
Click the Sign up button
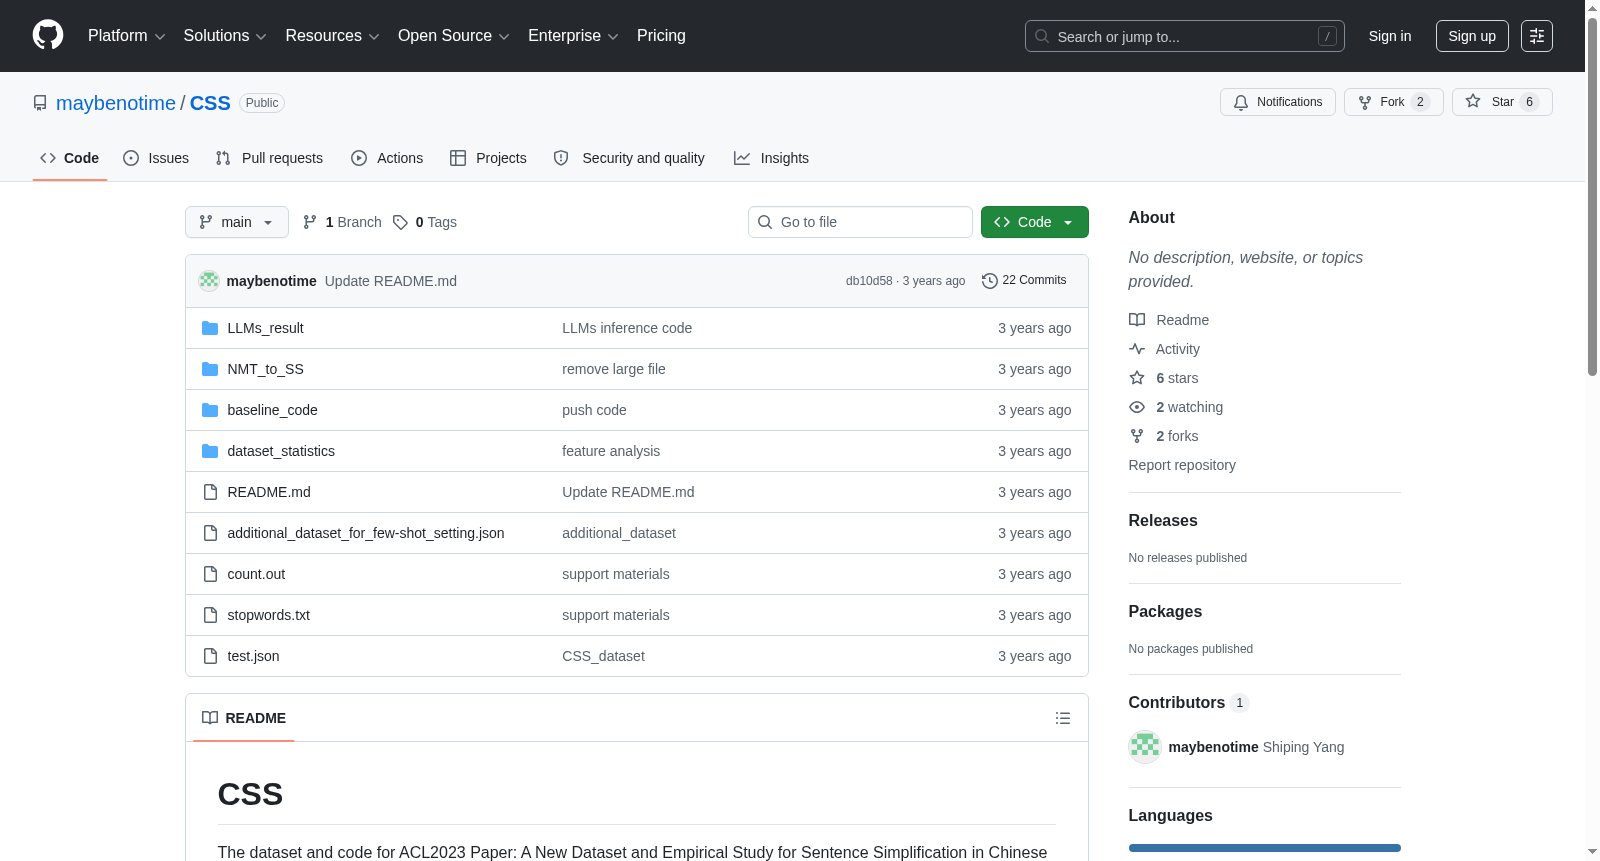[x=1472, y=36]
